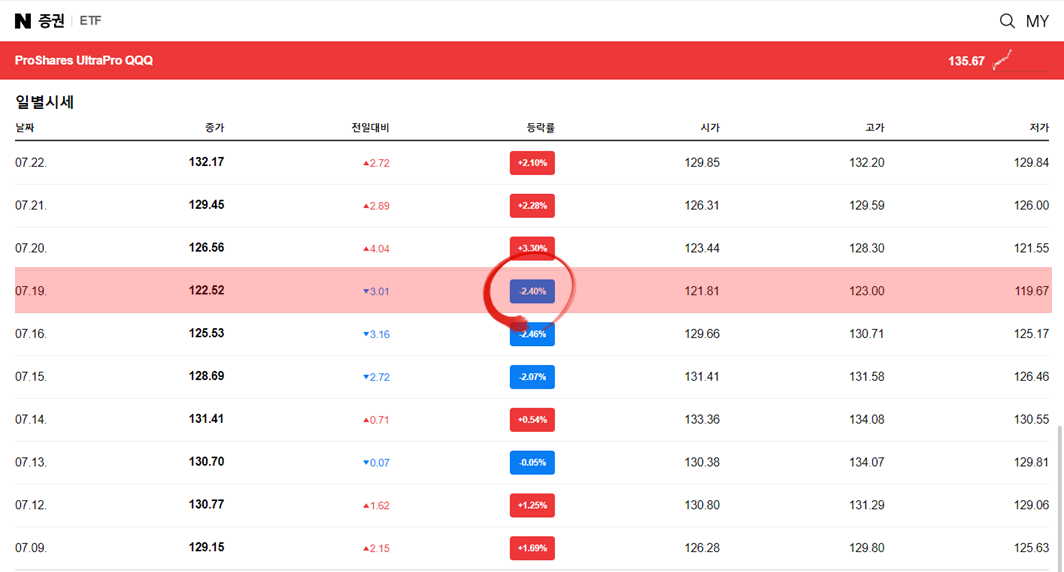1064x572 pixels.
Task: Click the +0.54% change badge
Action: (x=532, y=419)
